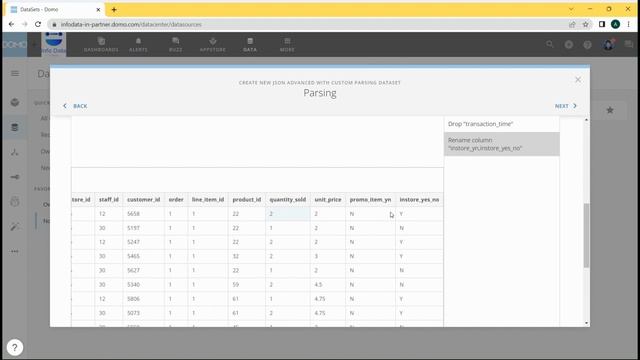Click the key accounts icon in sidebar
Viewport: 640px width, 360px height.
point(15,177)
